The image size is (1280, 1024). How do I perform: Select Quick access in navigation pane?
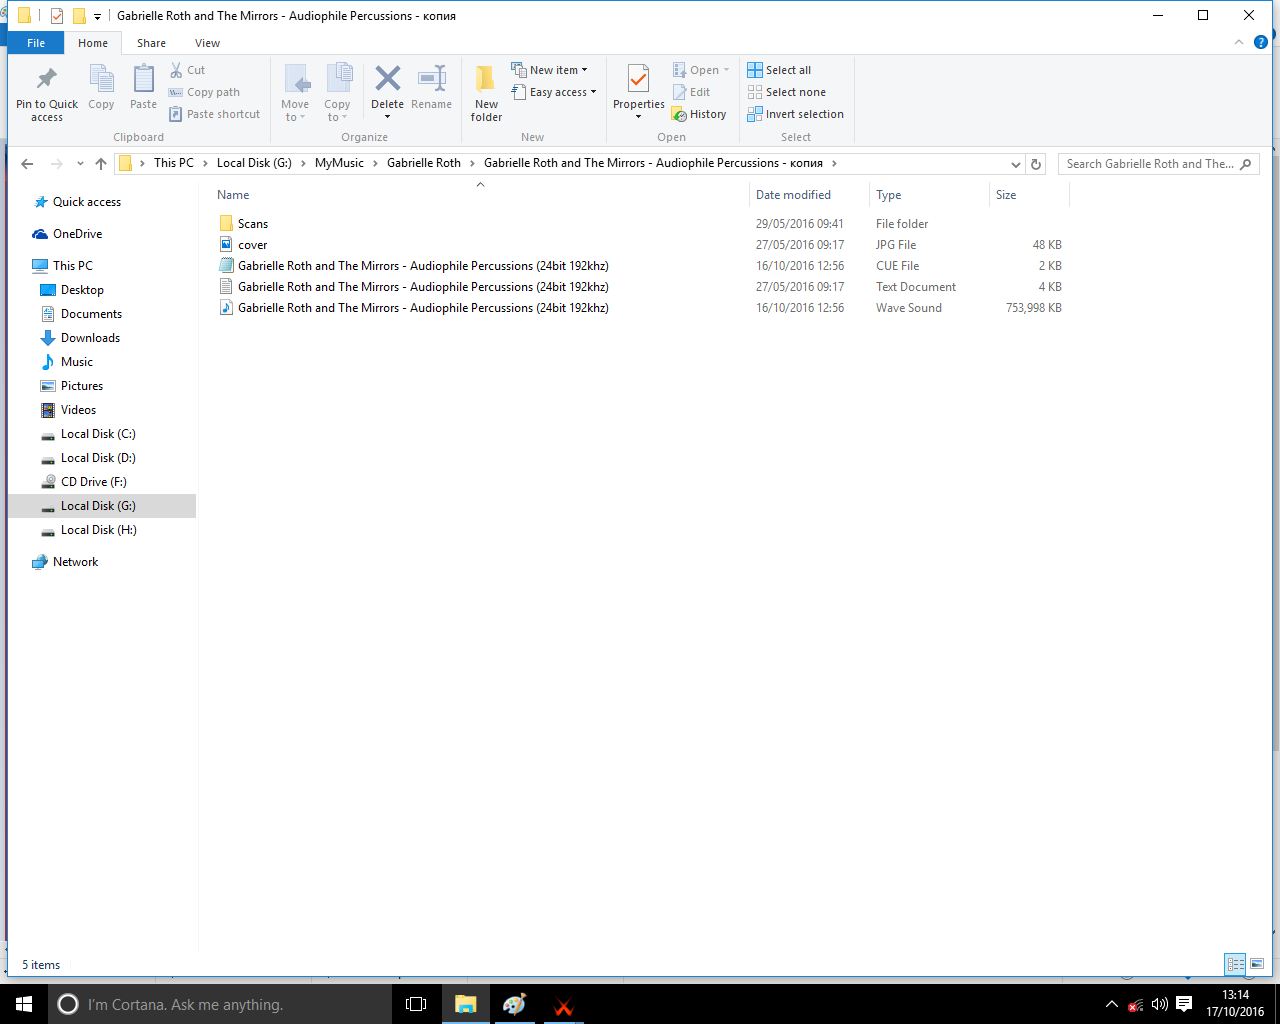(87, 202)
